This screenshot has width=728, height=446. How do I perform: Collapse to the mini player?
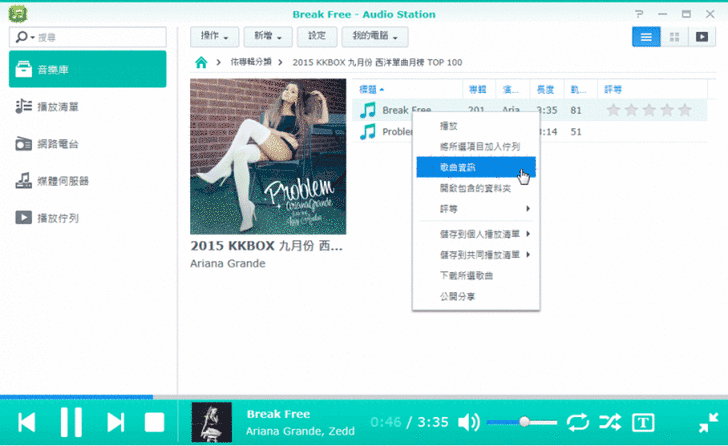click(708, 422)
